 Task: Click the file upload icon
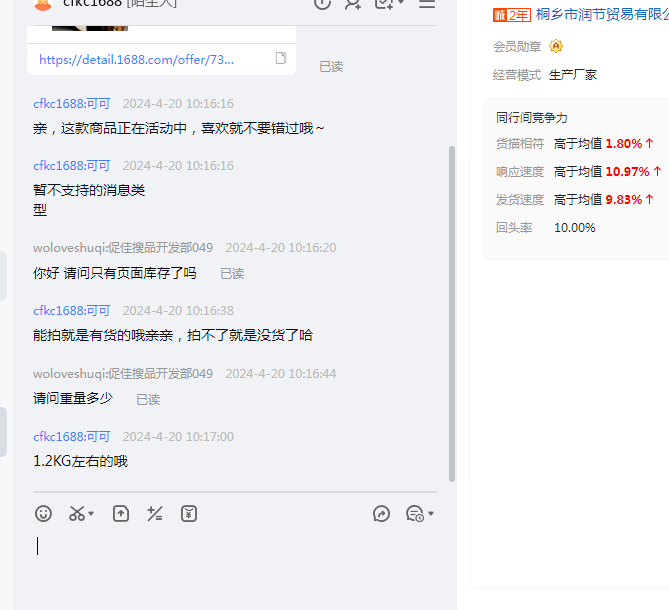pyautogui.click(x=120, y=514)
